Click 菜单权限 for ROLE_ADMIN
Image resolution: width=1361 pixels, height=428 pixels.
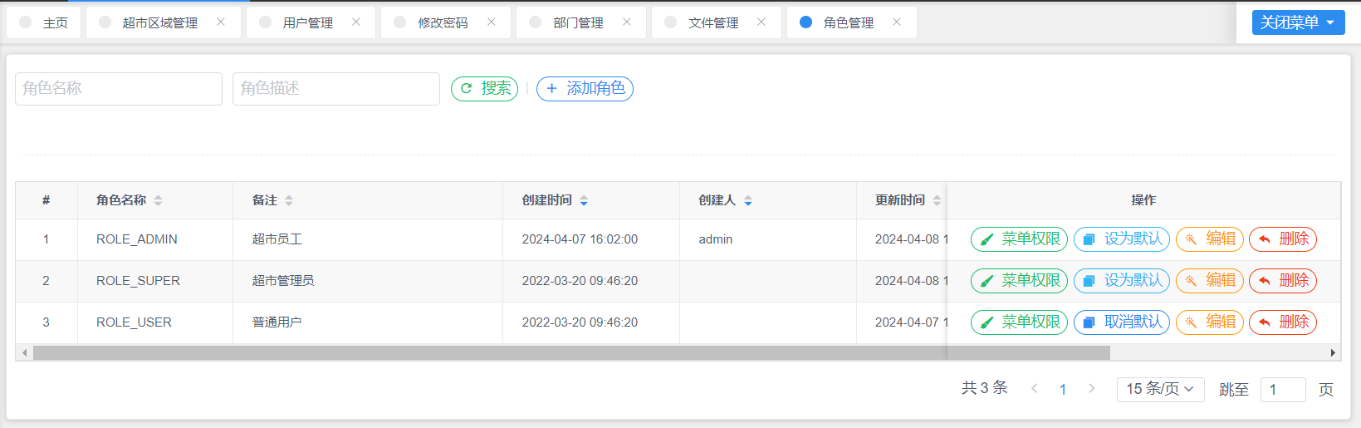(x=1019, y=239)
